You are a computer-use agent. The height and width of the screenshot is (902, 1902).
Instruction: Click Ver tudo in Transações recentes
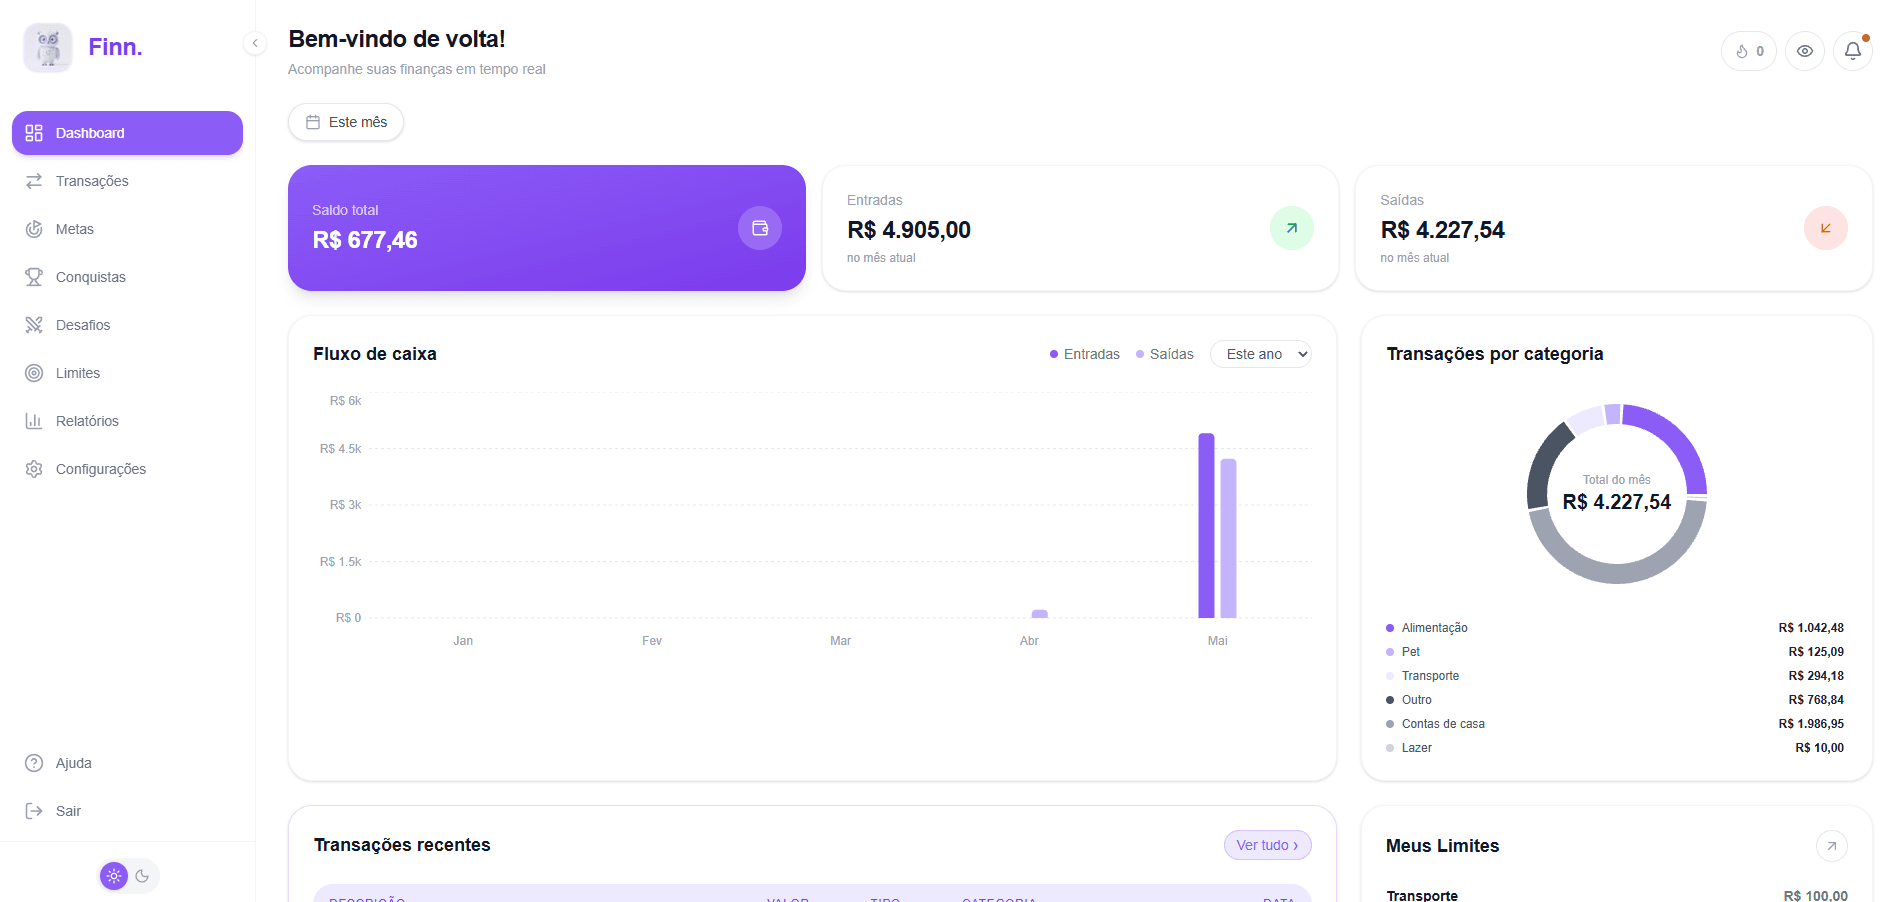tap(1267, 845)
